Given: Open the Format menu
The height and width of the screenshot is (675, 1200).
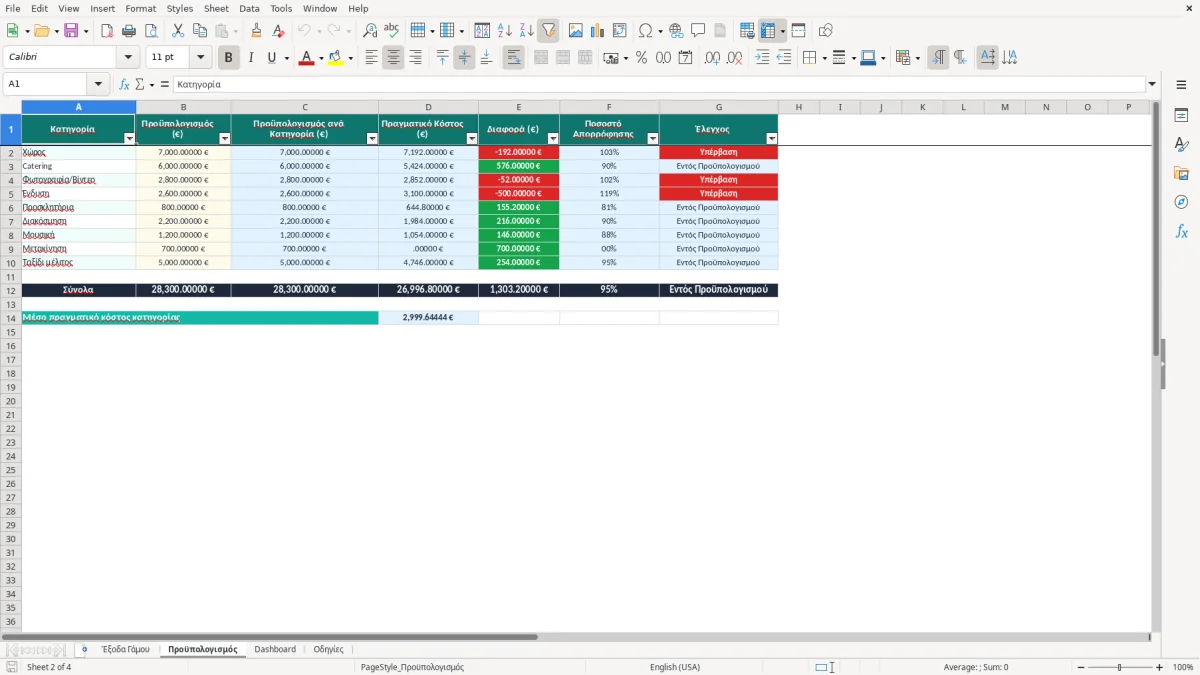Looking at the screenshot, I should 141,8.
